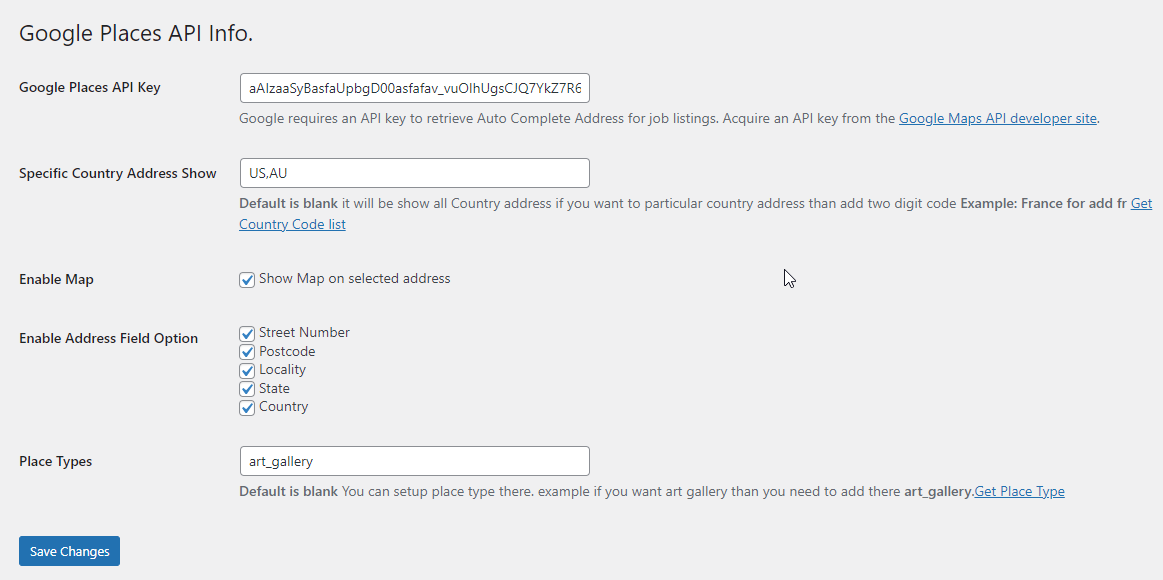Uncheck the State address field option
This screenshot has height=580, width=1163.
[x=247, y=388]
